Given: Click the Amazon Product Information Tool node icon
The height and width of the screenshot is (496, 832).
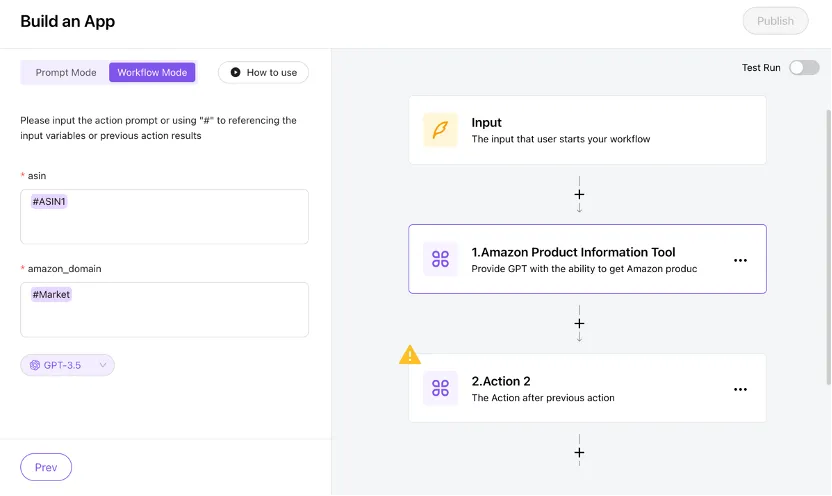Looking at the screenshot, I should tap(440, 259).
